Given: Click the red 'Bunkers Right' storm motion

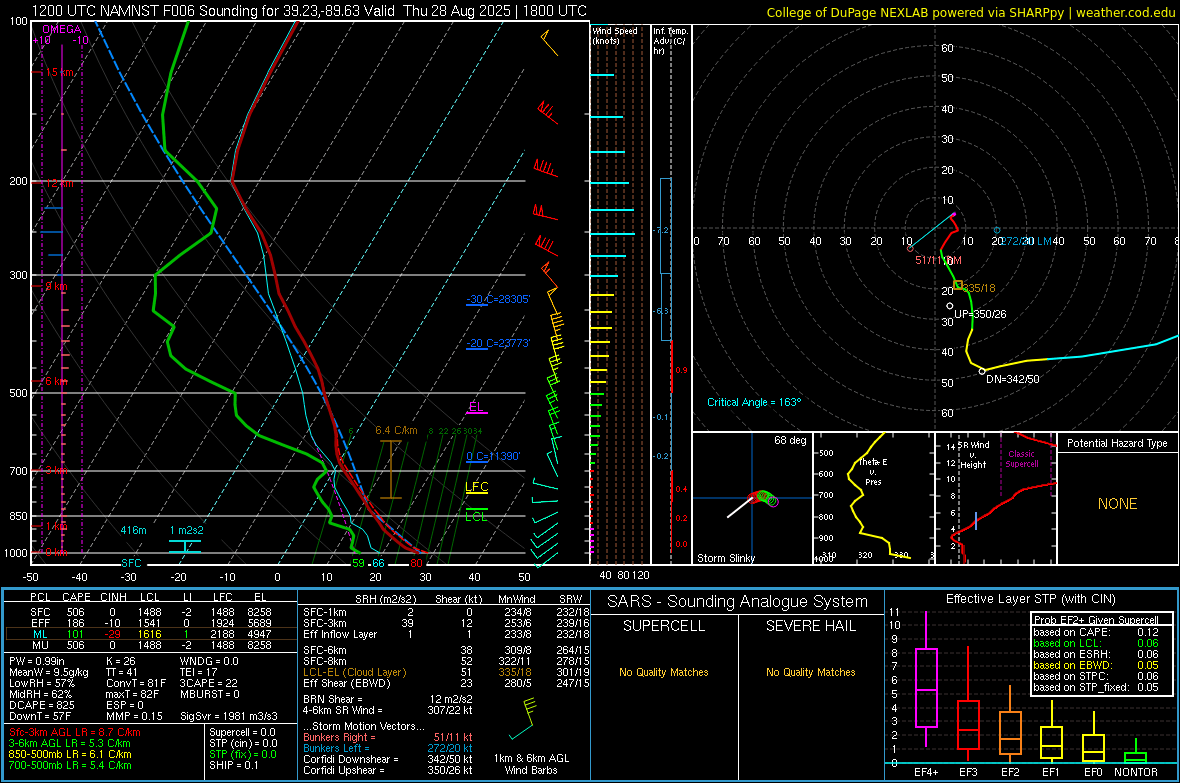Looking at the screenshot, I should pos(388,737).
